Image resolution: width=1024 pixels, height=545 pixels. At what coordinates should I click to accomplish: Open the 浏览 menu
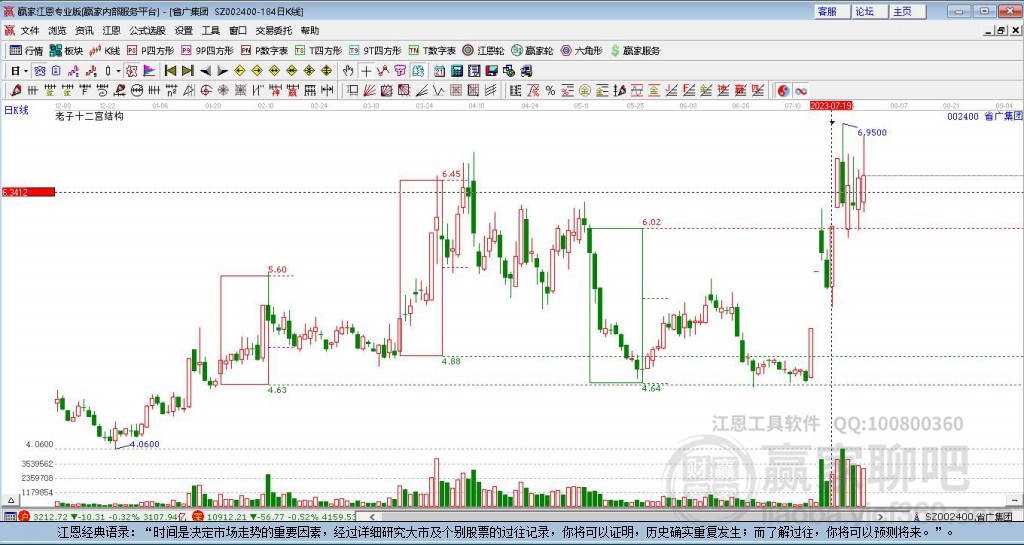pyautogui.click(x=57, y=31)
